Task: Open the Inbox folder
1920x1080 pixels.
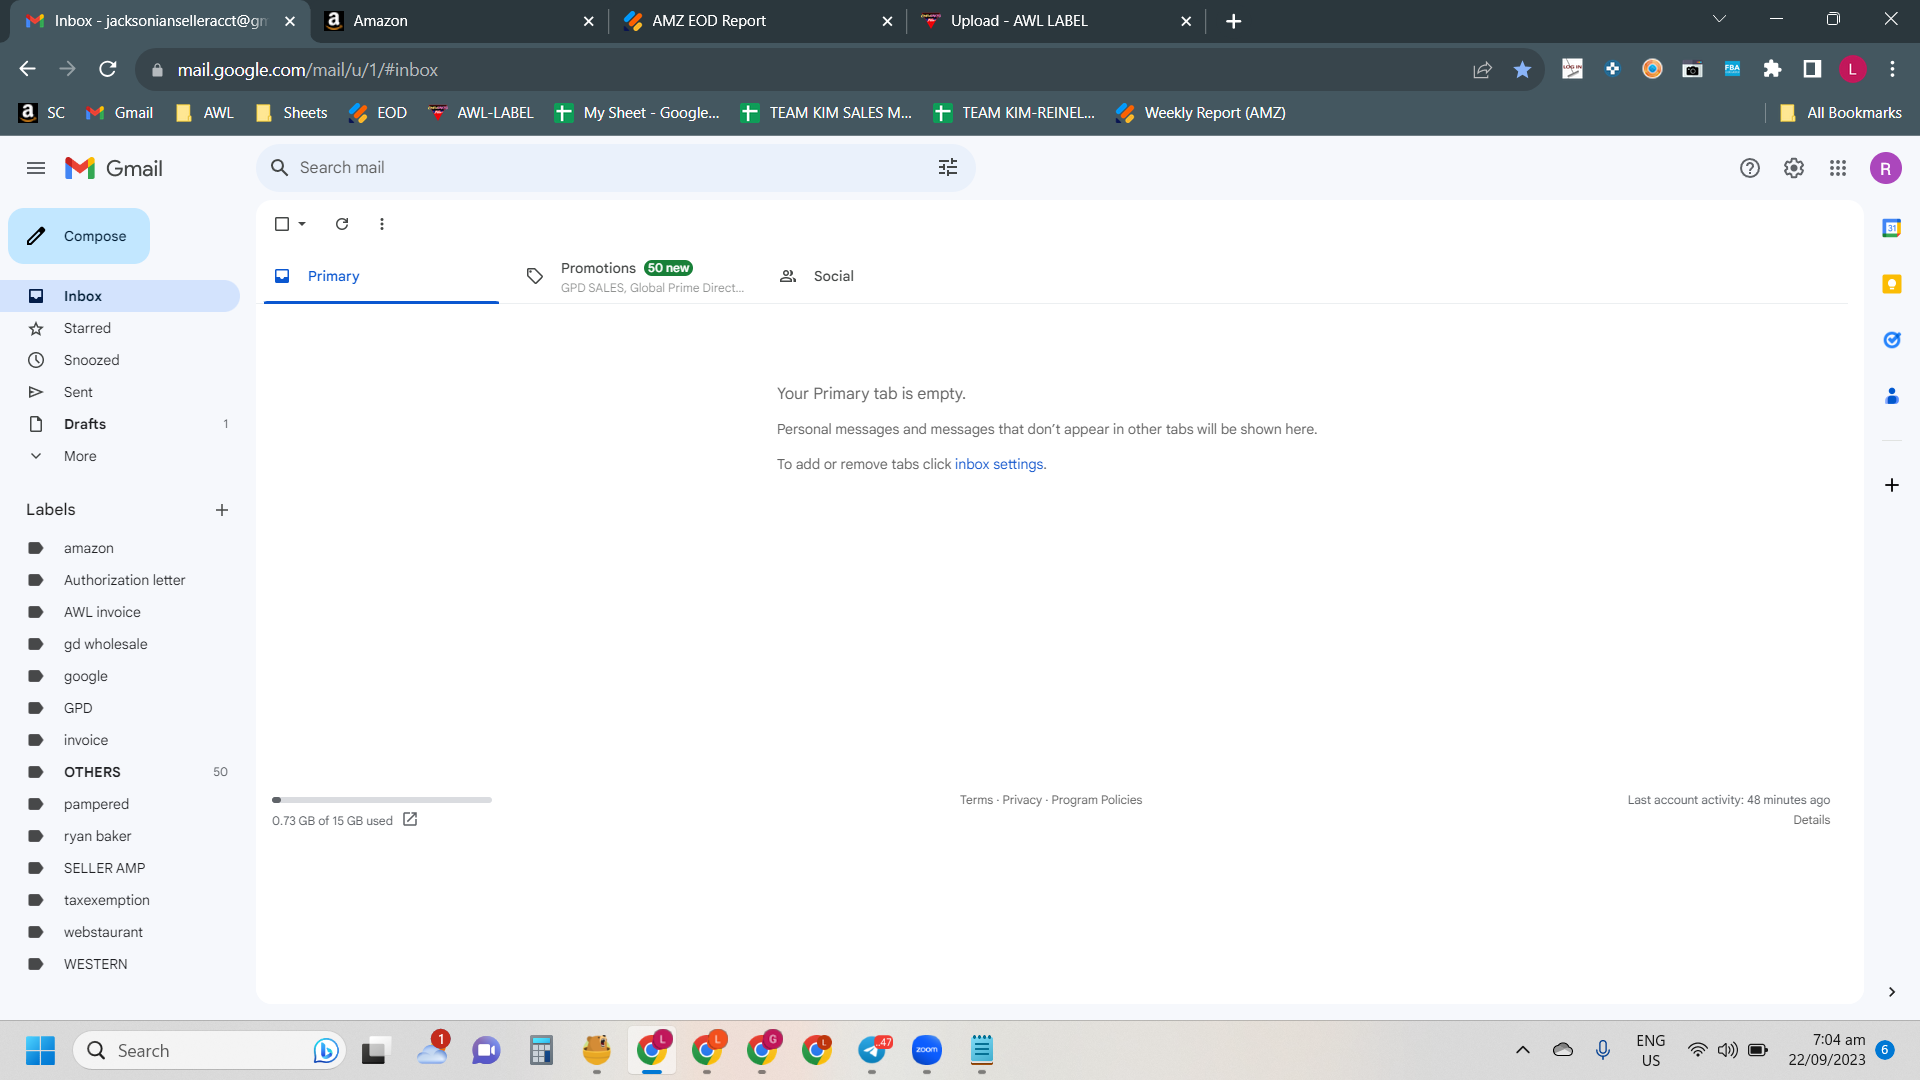Action: [x=120, y=296]
